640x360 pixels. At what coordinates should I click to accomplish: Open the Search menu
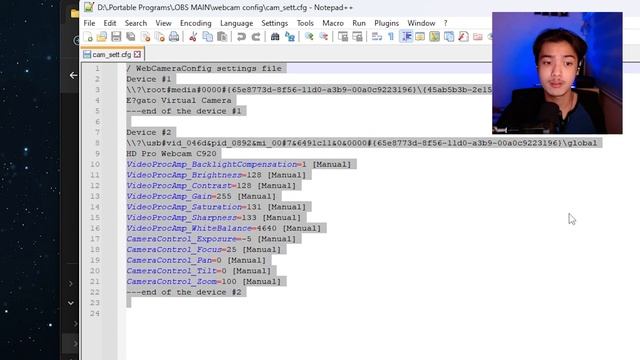point(136,23)
